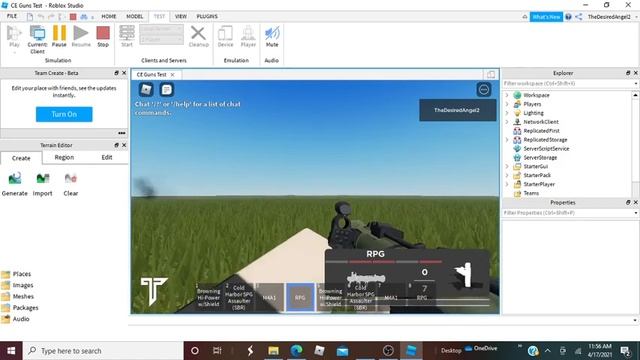This screenshot has width=640, height=360.
Task: Select the TEST ribbon tab
Action: coord(159,16)
